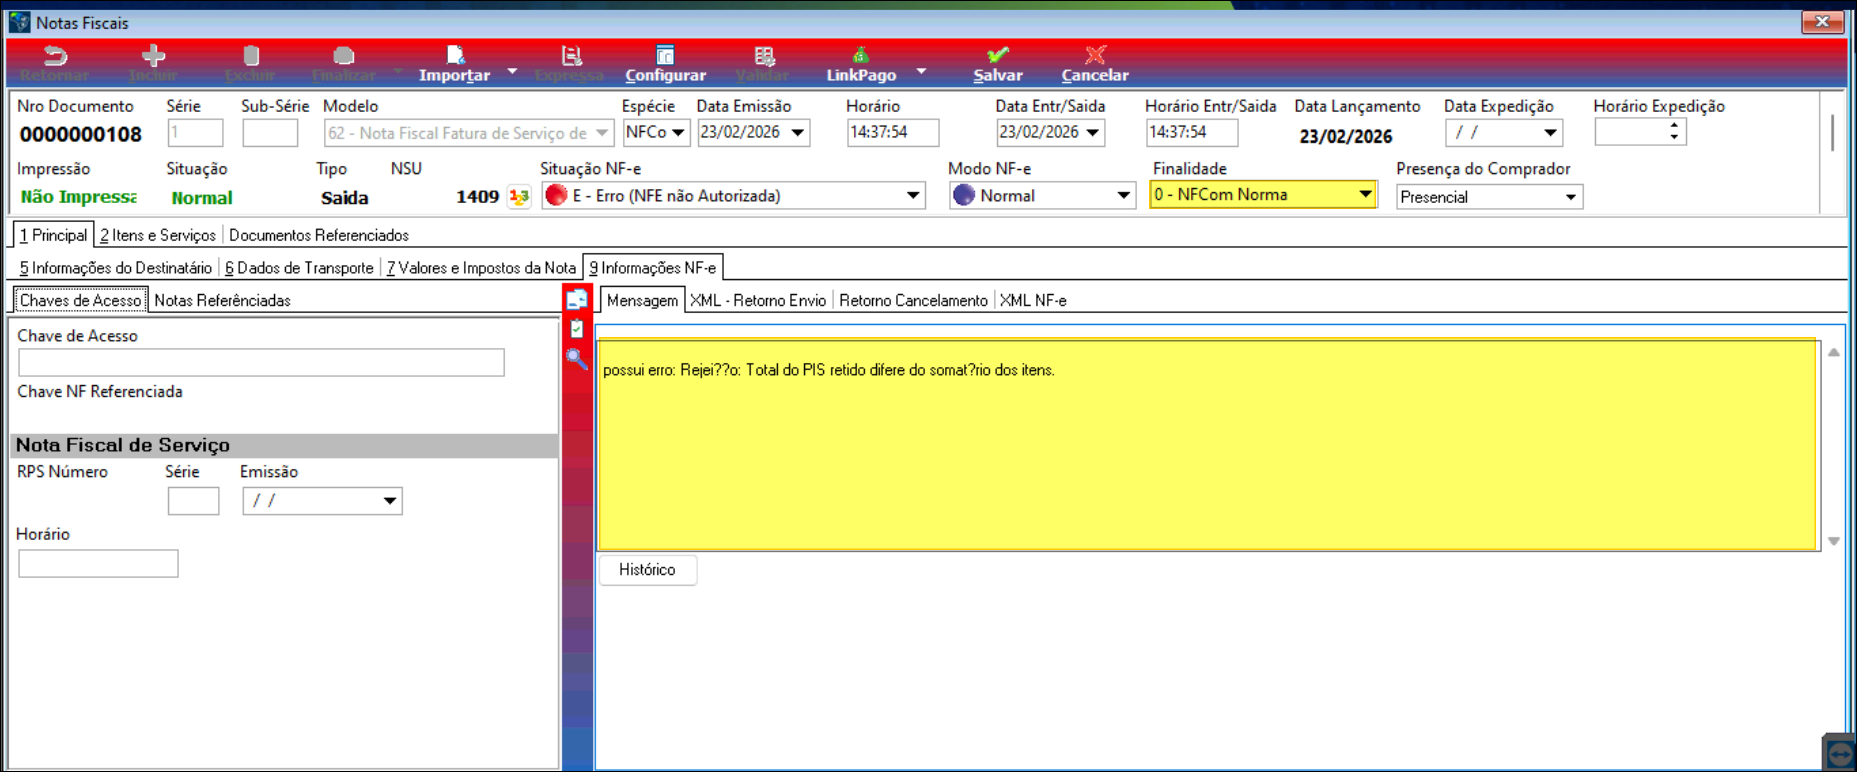Screen dimensions: 1857x772
Task: Open the Configurar tool
Action: [665, 56]
